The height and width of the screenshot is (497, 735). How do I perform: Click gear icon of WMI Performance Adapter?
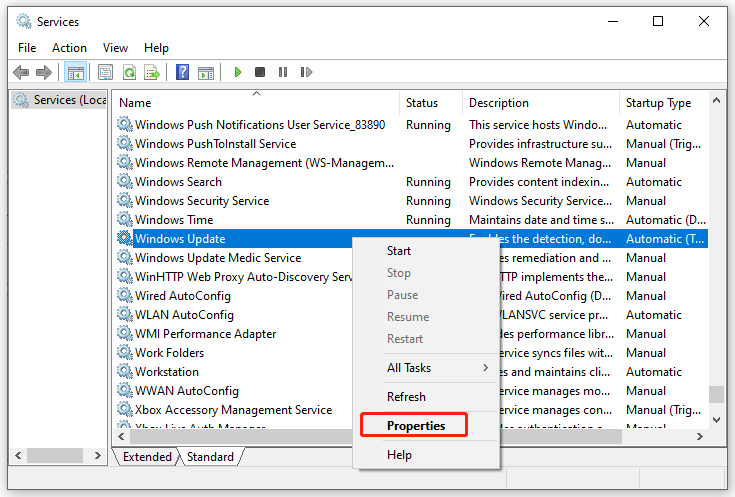(x=125, y=333)
